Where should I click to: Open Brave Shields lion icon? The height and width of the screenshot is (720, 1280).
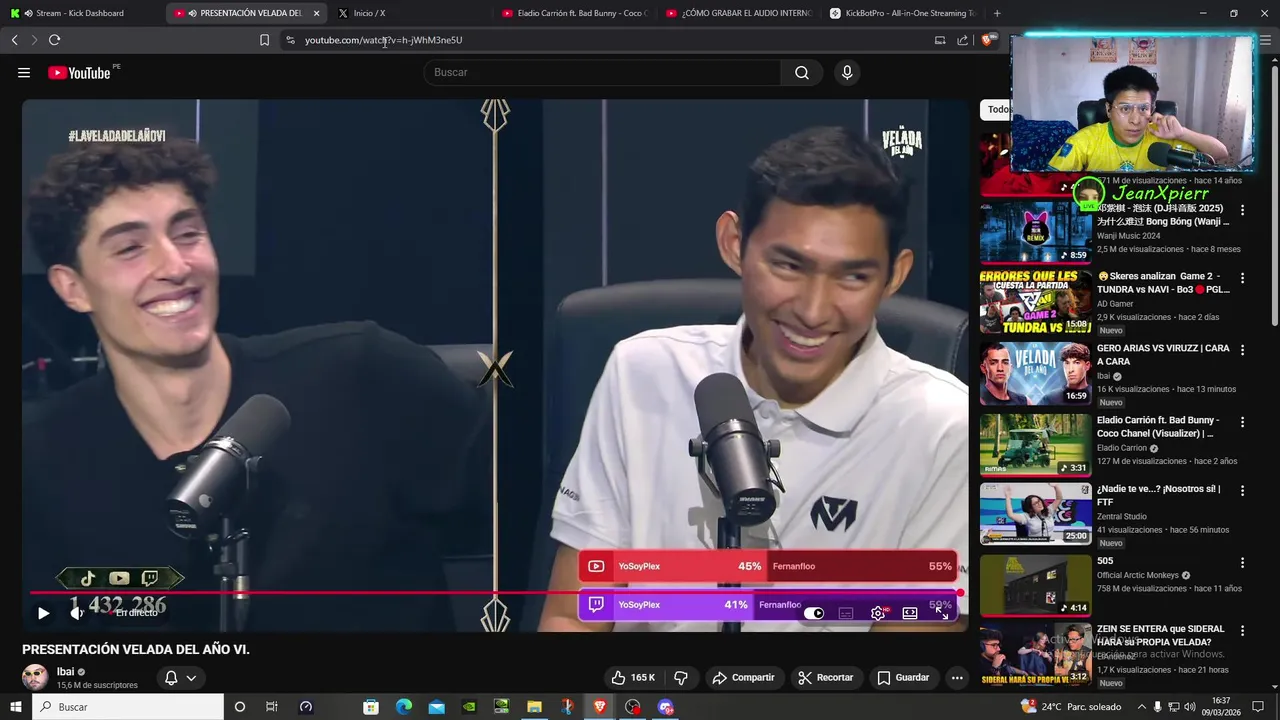pos(987,40)
